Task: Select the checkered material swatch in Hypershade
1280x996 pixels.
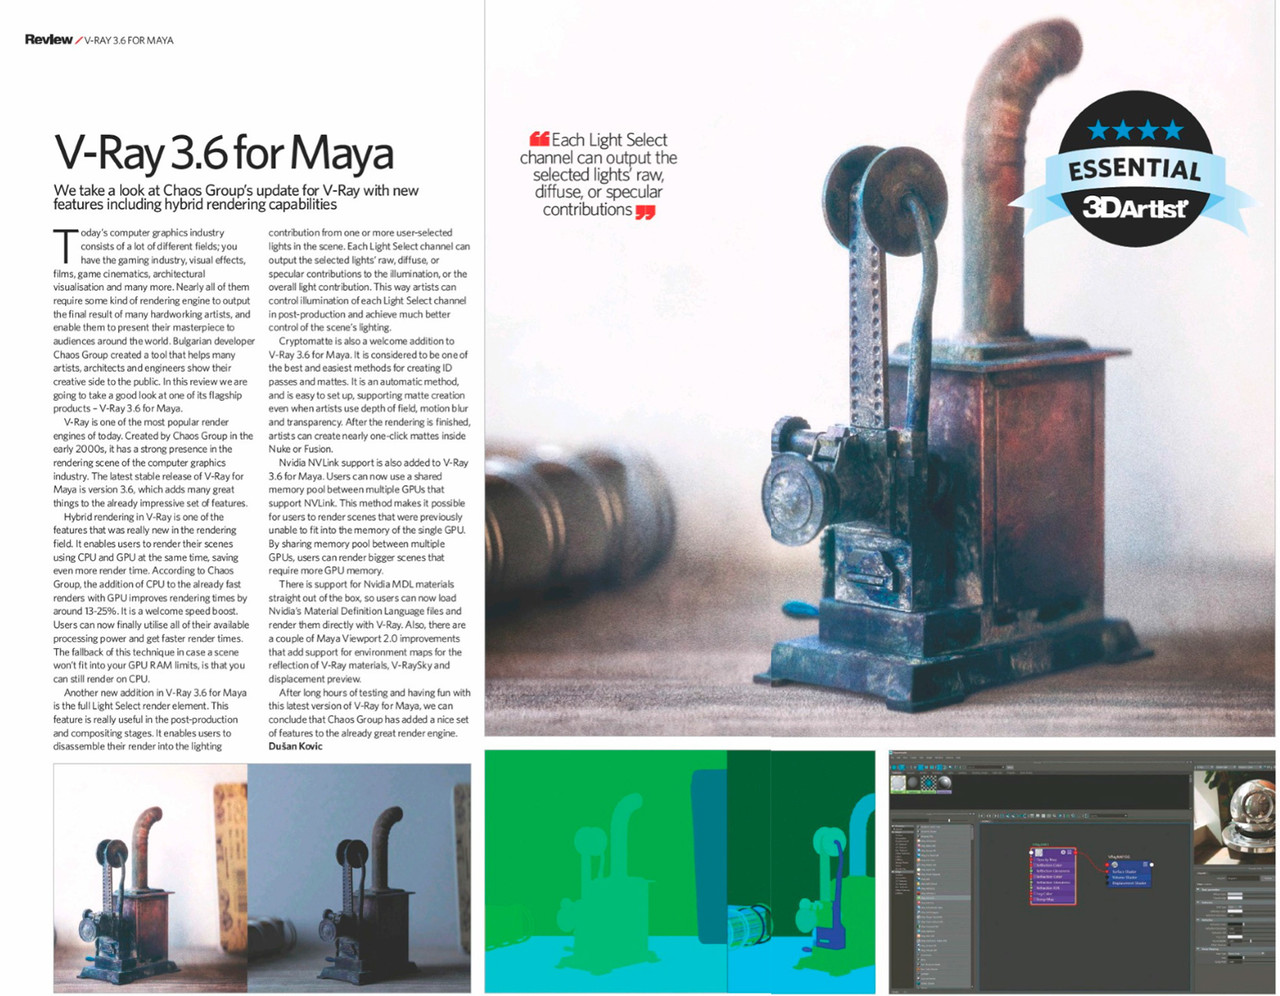Action: point(928,783)
